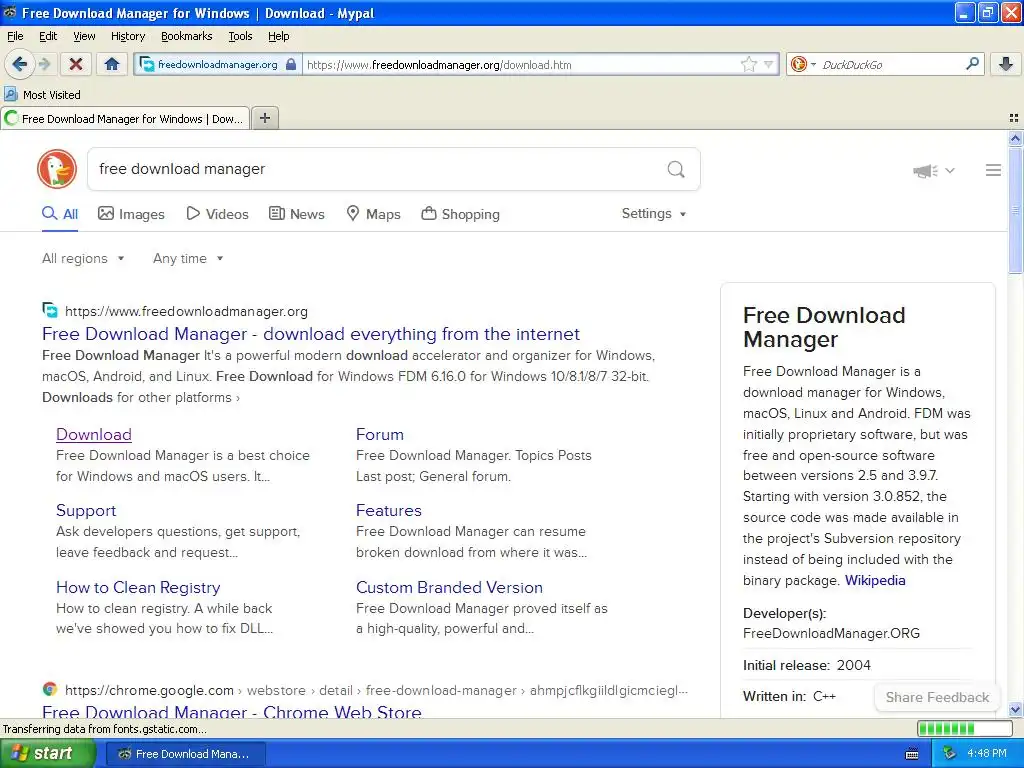Viewport: 1024px width, 768px height.
Task: Click the padlock site security icon
Action: (x=291, y=64)
